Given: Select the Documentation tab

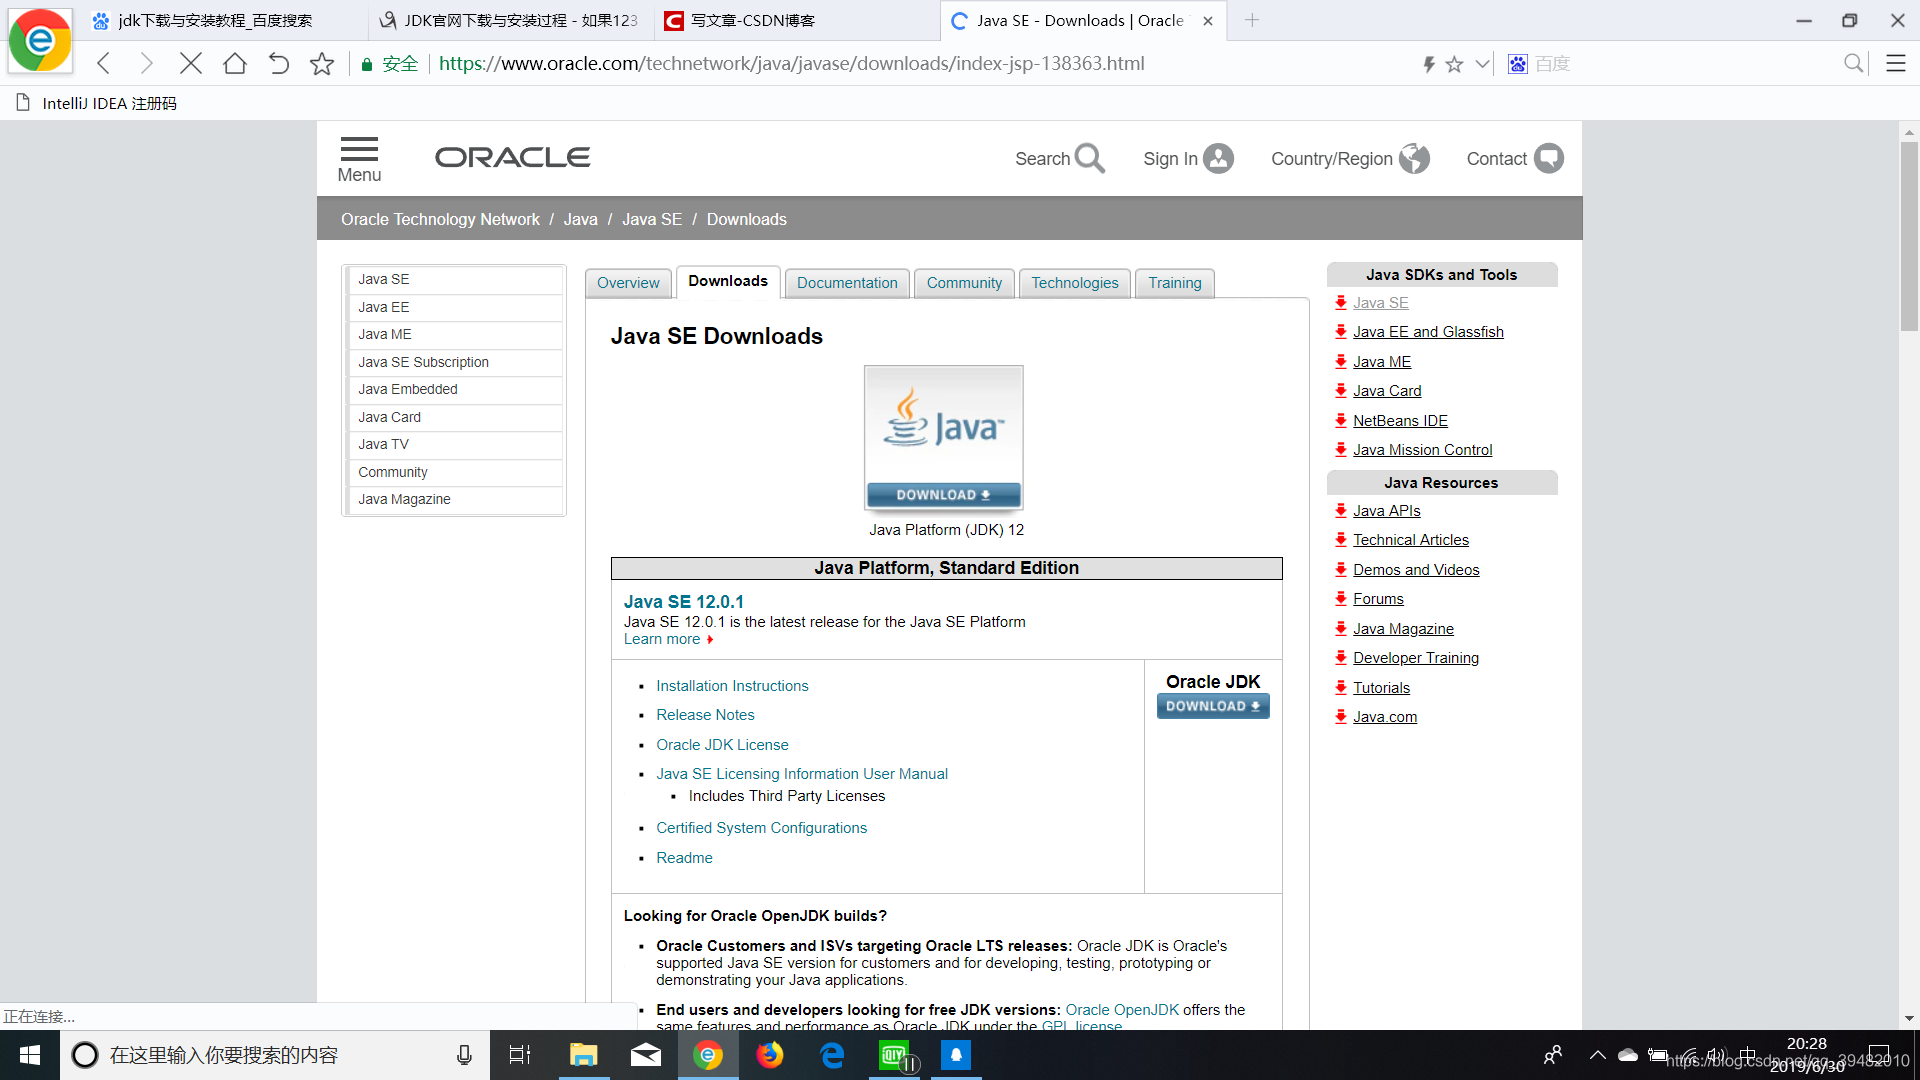Looking at the screenshot, I should [x=847, y=283].
